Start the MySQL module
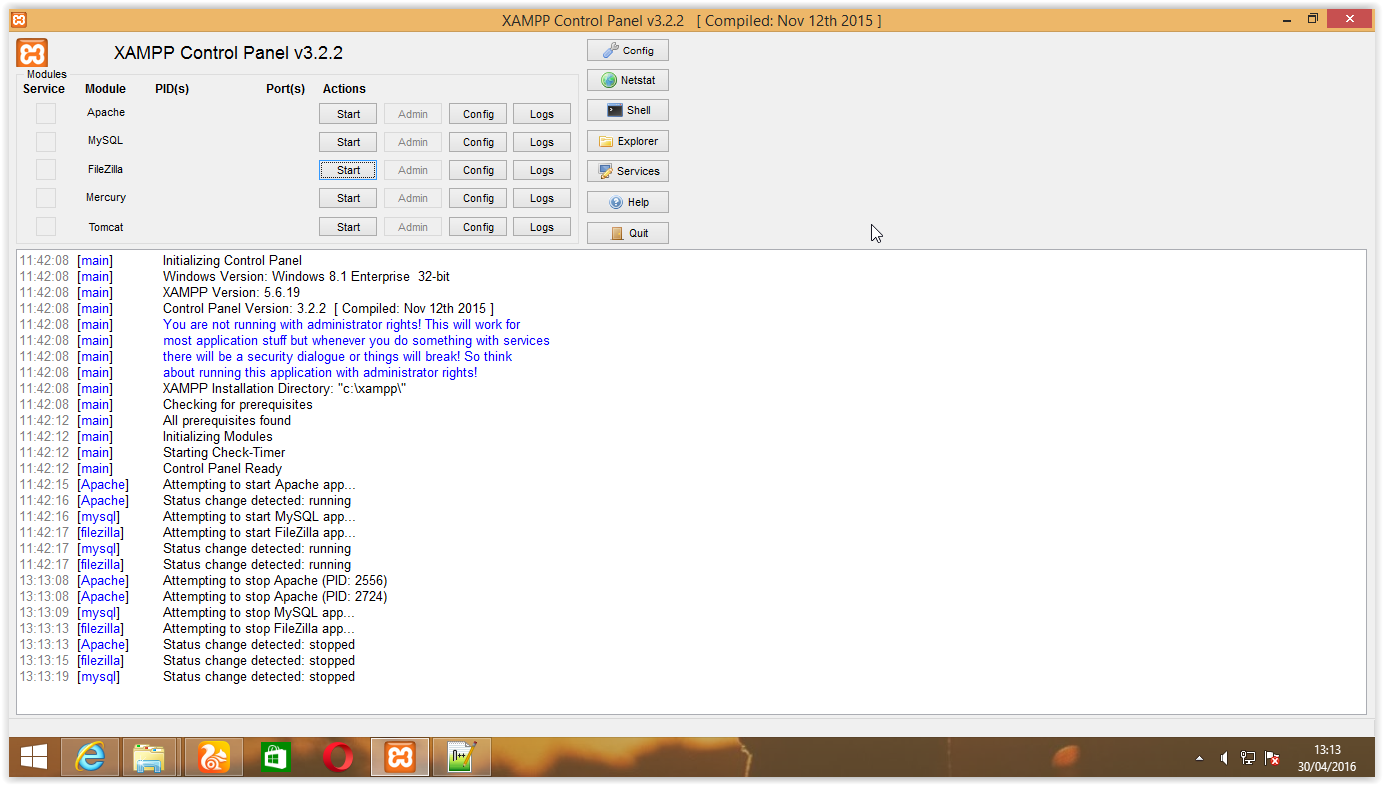Image resolution: width=1383 pixels, height=785 pixels. [348, 142]
